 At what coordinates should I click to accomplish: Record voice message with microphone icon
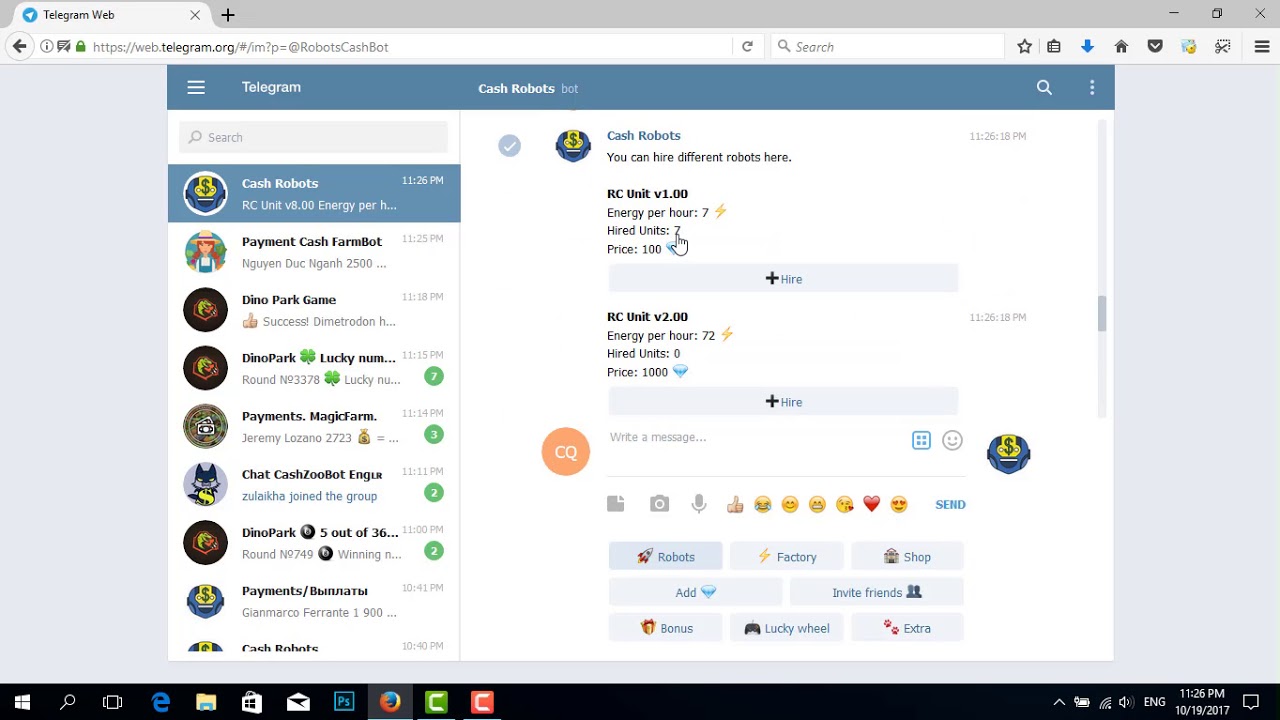pos(699,504)
